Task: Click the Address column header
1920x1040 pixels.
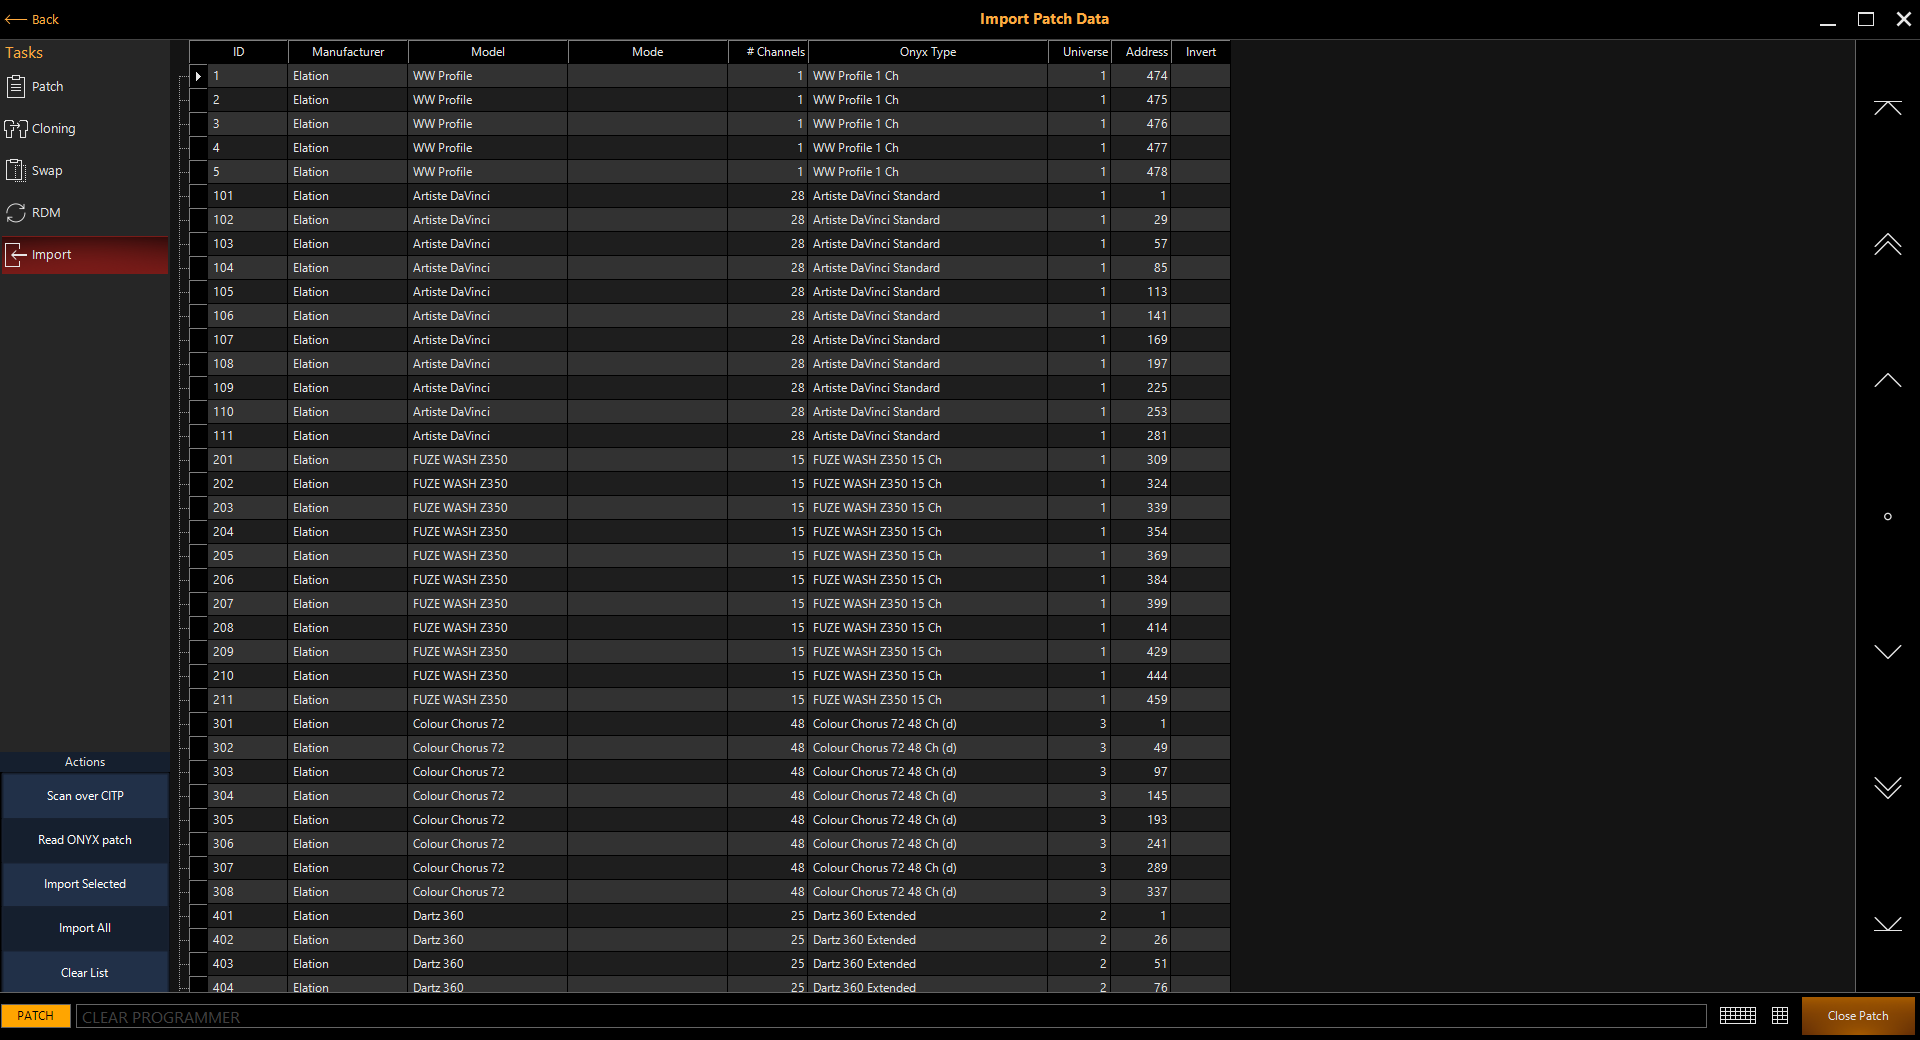Action: pyautogui.click(x=1141, y=52)
